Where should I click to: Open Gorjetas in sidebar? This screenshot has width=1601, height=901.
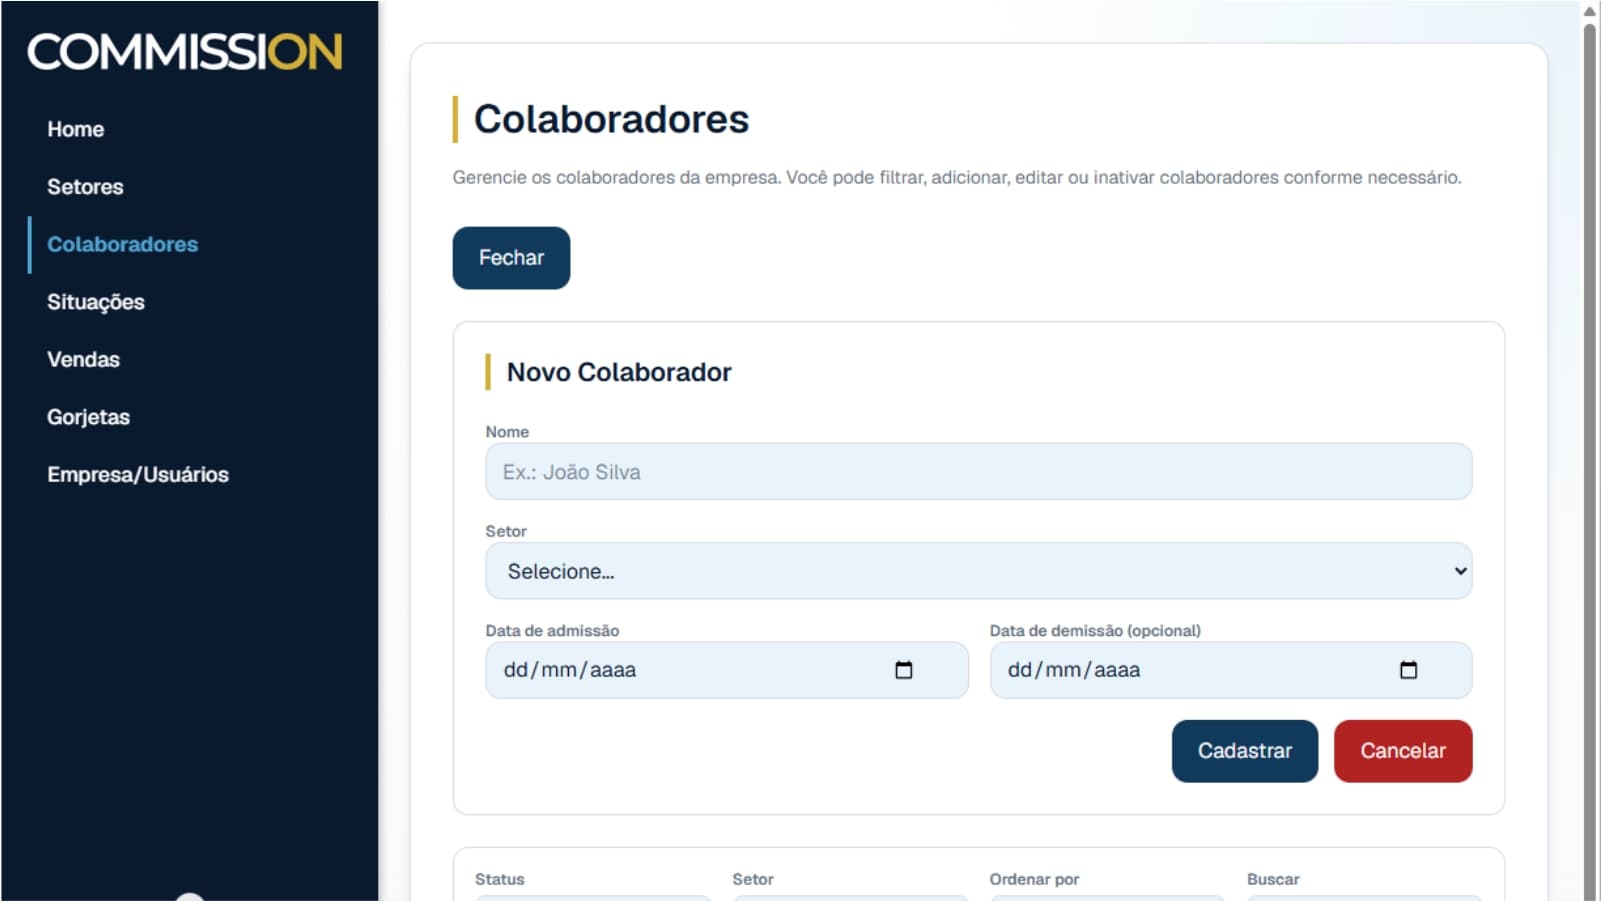[x=88, y=417]
